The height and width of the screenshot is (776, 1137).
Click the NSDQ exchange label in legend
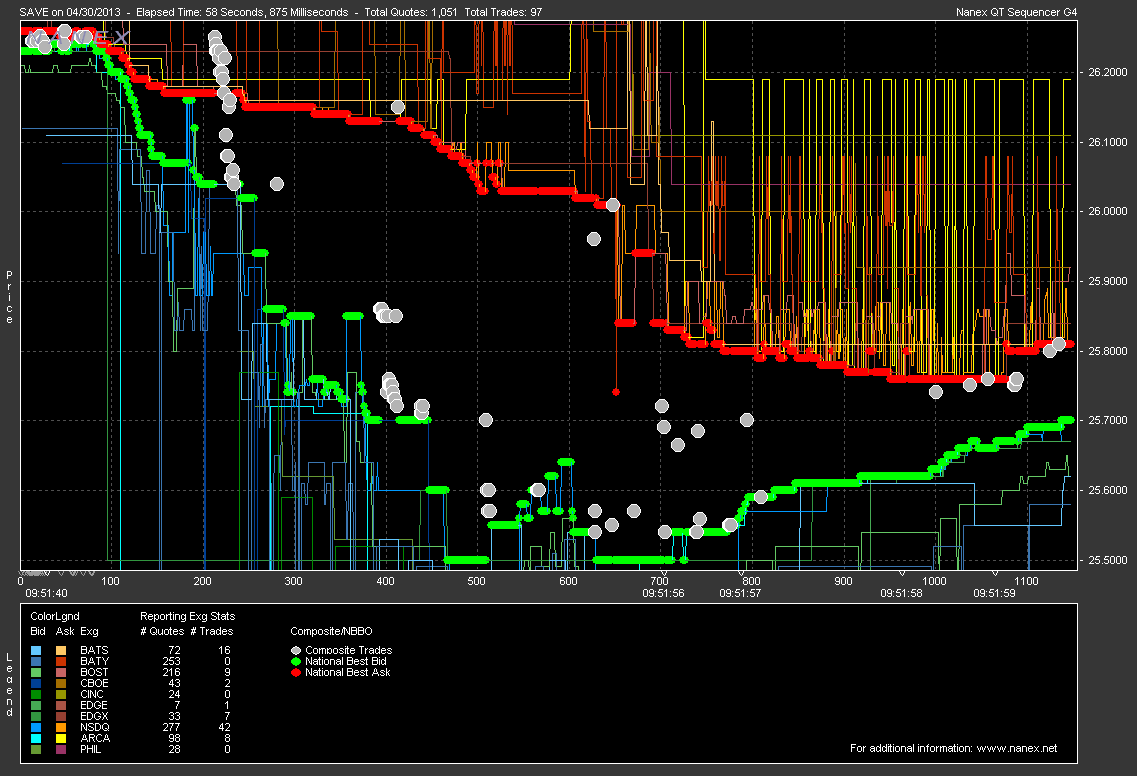[x=95, y=727]
